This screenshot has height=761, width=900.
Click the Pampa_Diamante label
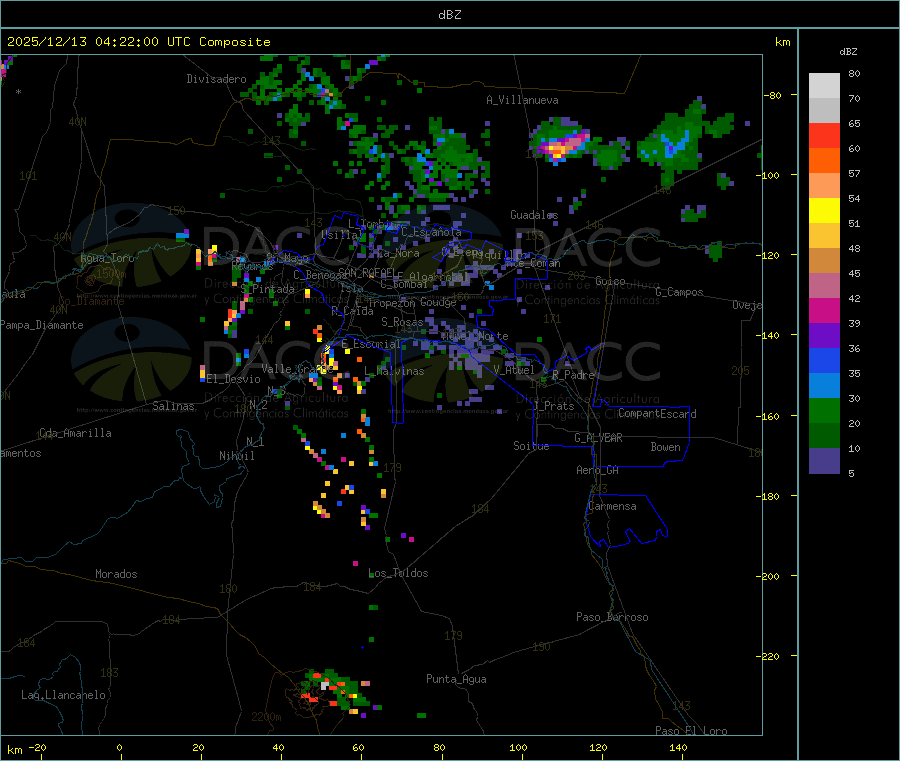coord(41,325)
